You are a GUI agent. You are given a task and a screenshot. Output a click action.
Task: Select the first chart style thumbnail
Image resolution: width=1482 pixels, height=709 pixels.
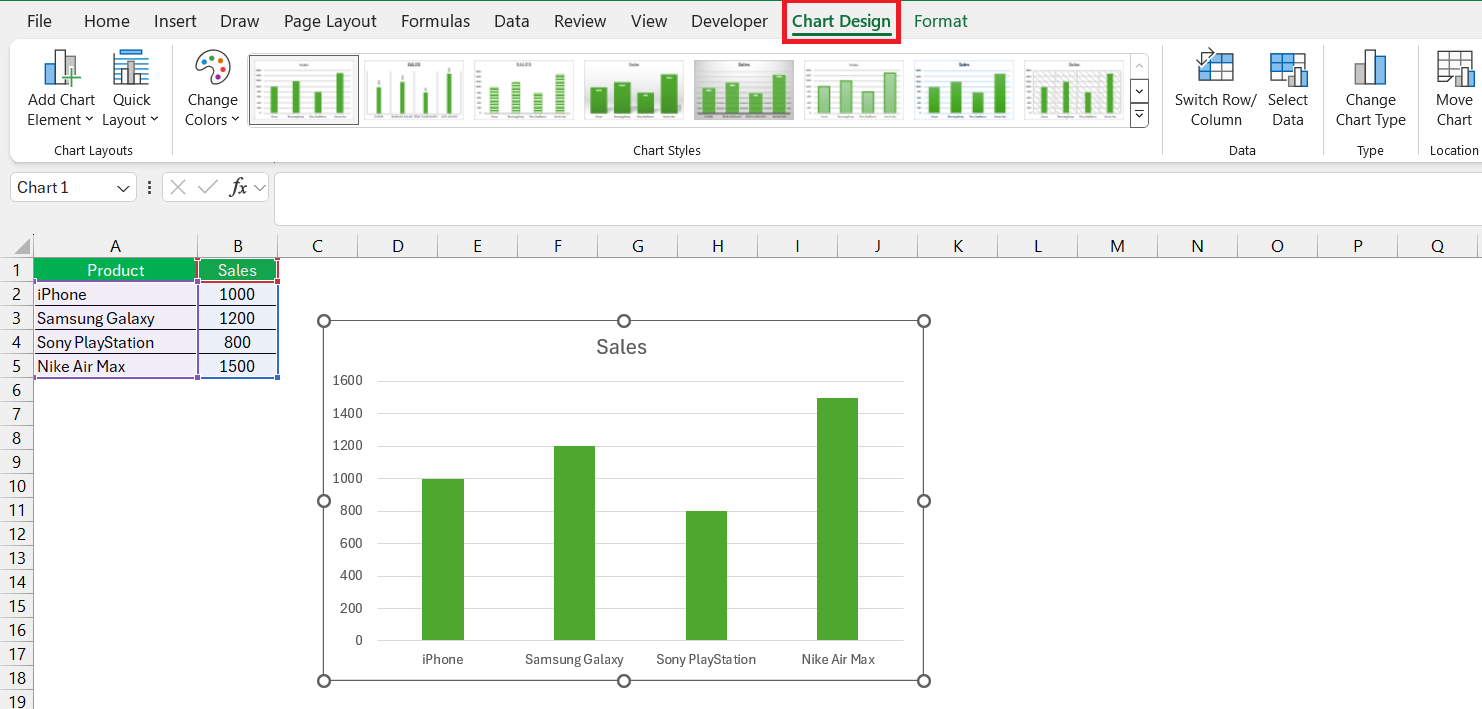[x=304, y=90]
